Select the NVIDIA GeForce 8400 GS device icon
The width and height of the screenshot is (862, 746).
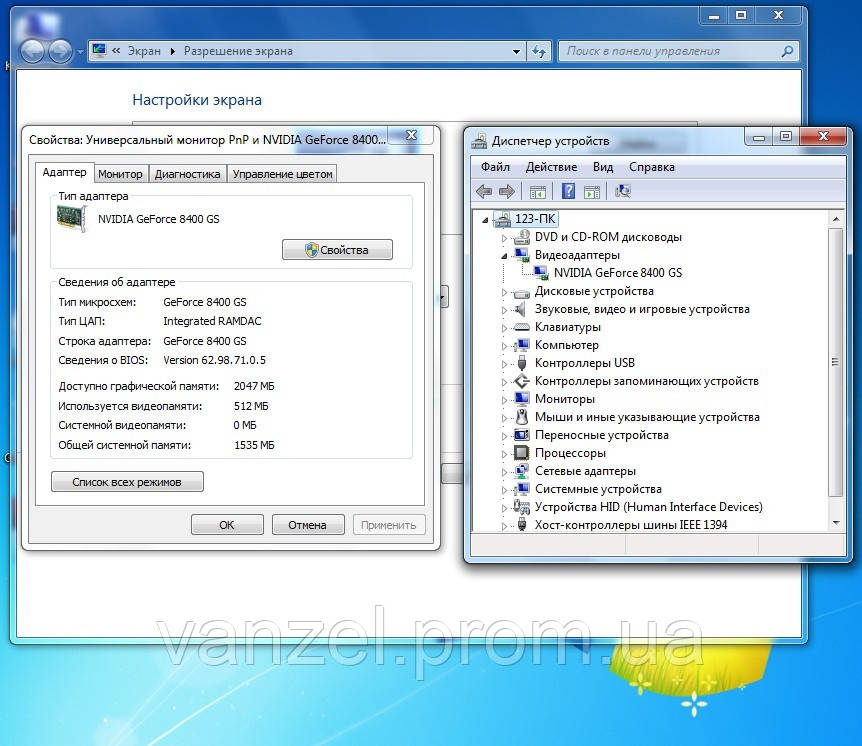pos(541,273)
